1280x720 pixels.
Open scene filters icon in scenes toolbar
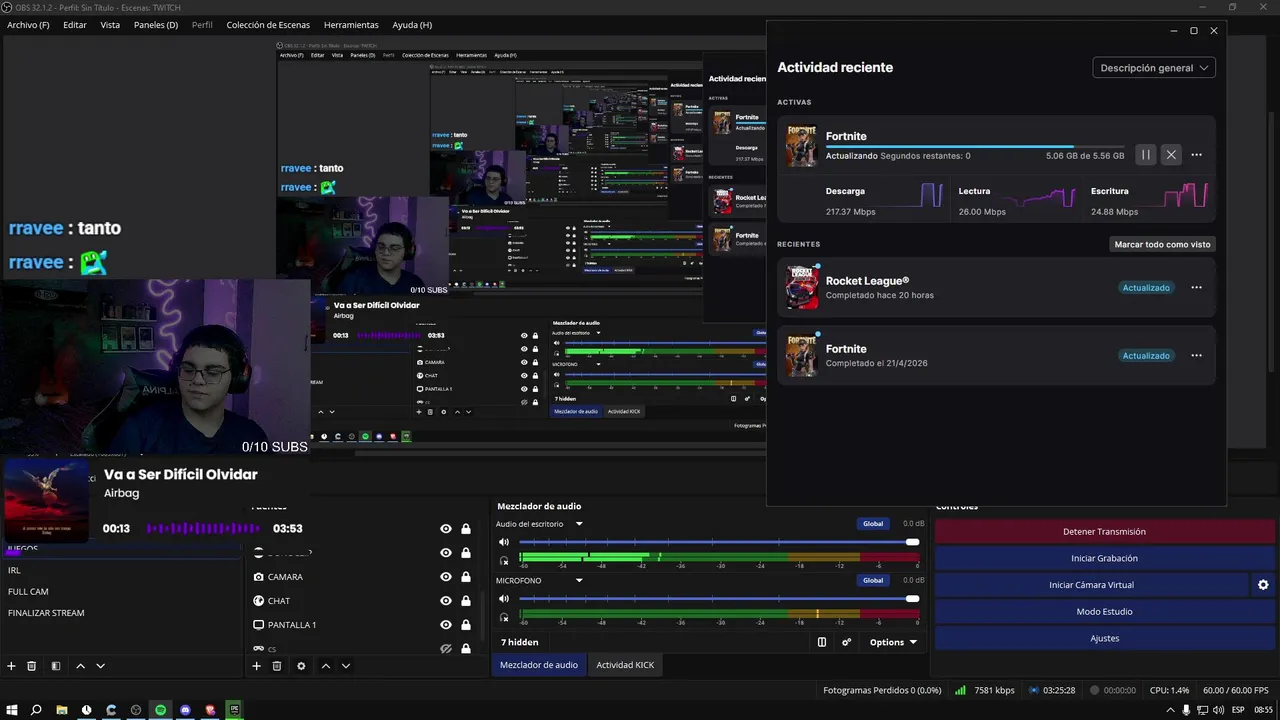[x=56, y=666]
